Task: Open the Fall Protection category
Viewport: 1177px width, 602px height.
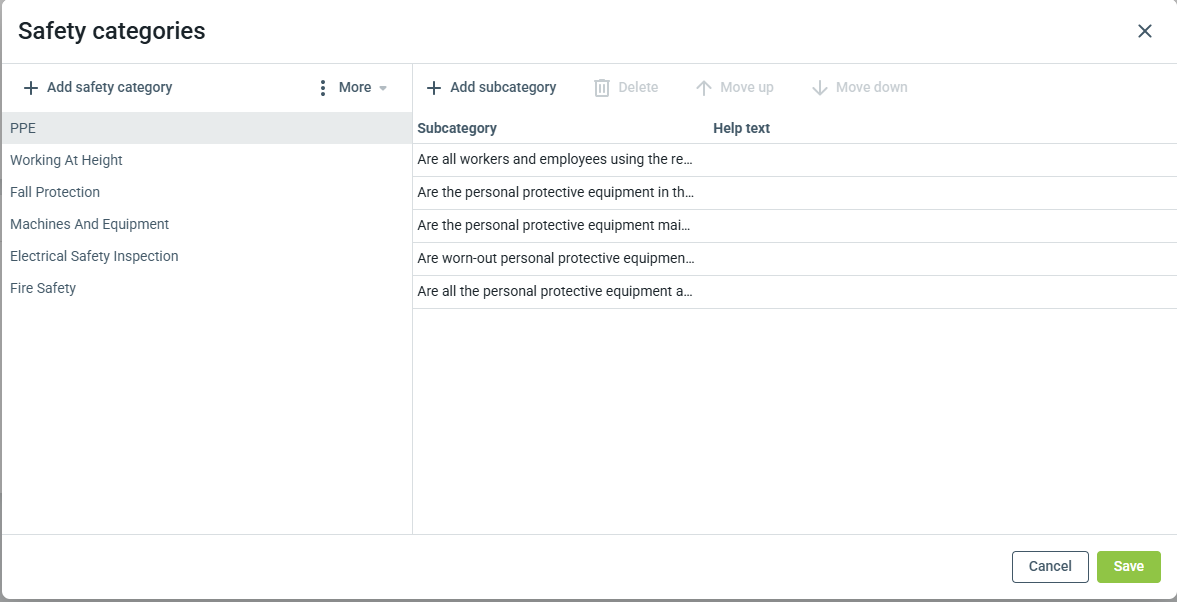Action: click(55, 192)
